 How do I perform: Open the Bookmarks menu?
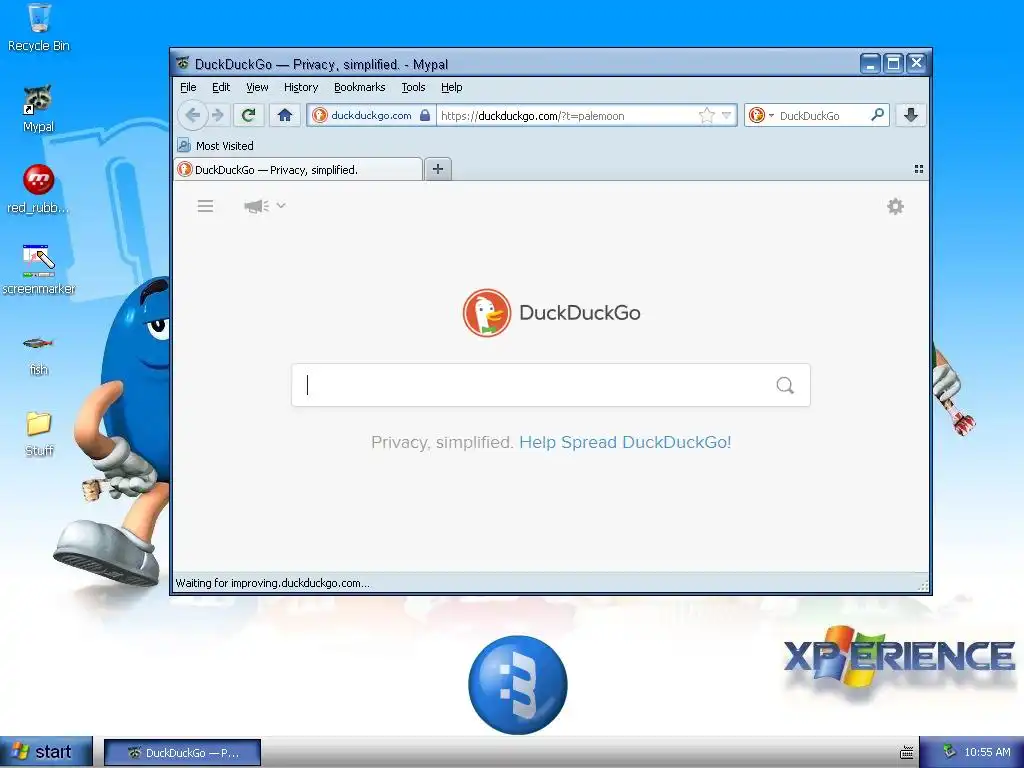click(x=359, y=87)
